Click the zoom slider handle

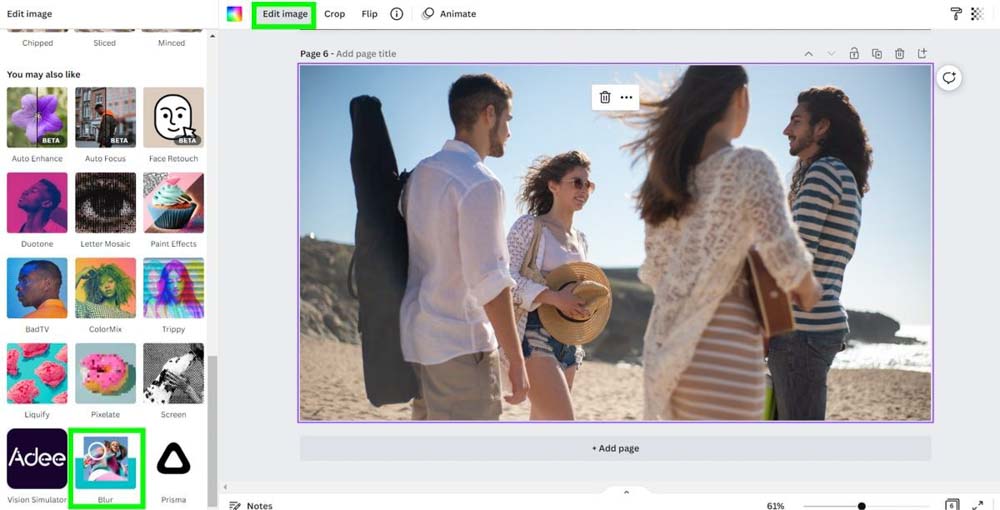pyautogui.click(x=861, y=506)
